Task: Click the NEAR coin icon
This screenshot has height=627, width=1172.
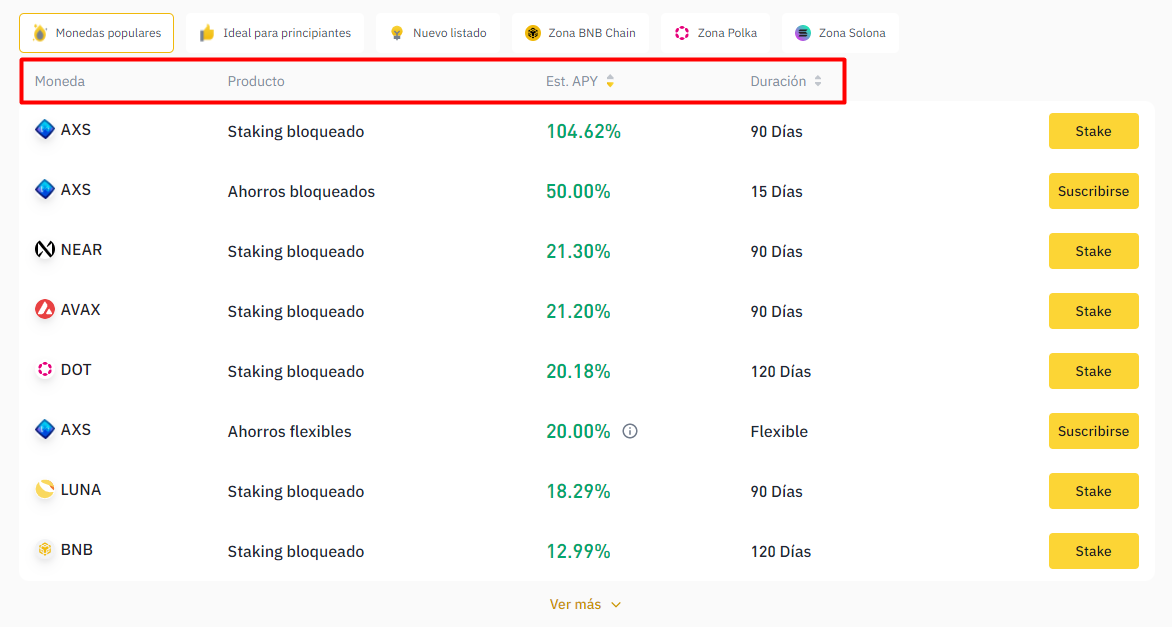Action: (45, 249)
